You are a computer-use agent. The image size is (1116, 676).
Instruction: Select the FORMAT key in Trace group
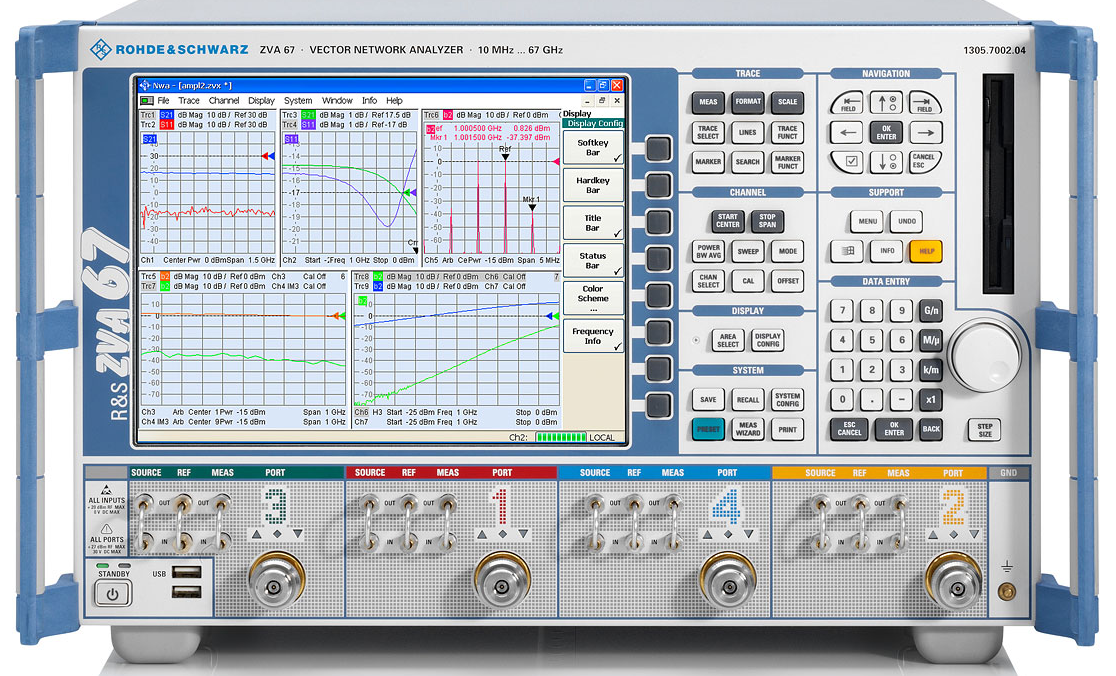[x=748, y=102]
